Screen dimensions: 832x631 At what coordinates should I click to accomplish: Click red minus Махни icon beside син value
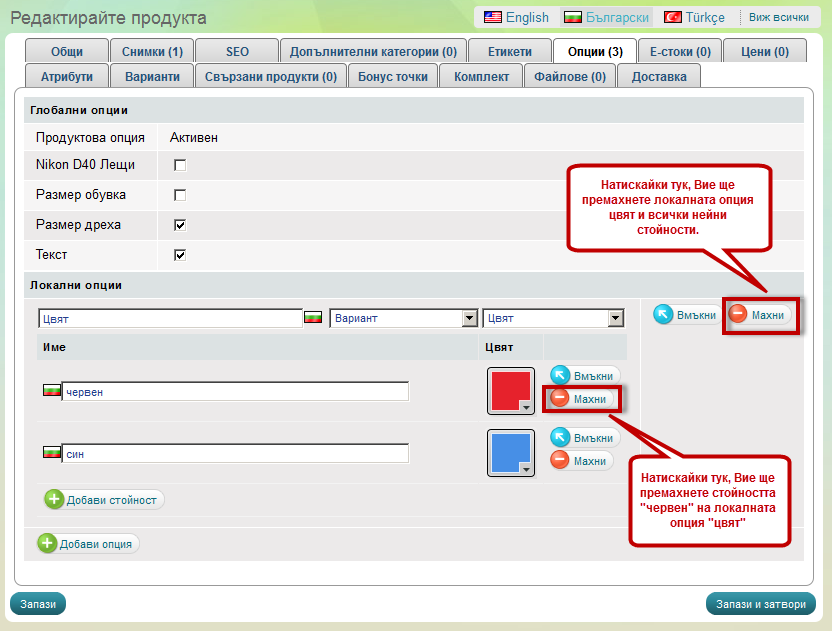point(561,460)
